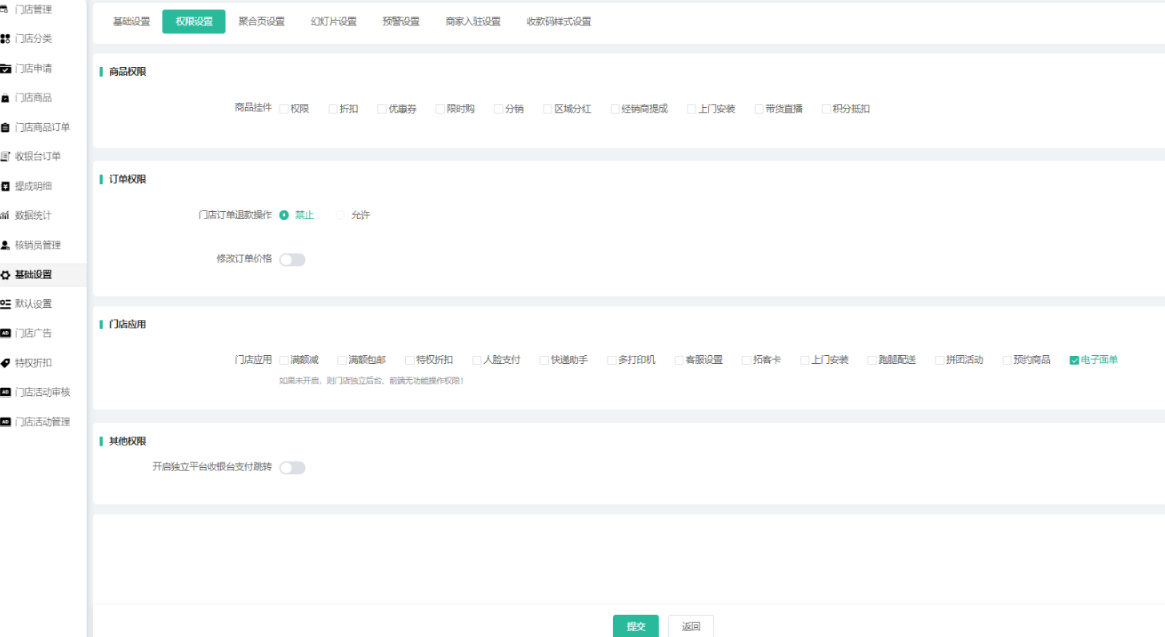1165x637 pixels.
Task: Click the 数据统计 bar chart icon
Action: [6, 215]
